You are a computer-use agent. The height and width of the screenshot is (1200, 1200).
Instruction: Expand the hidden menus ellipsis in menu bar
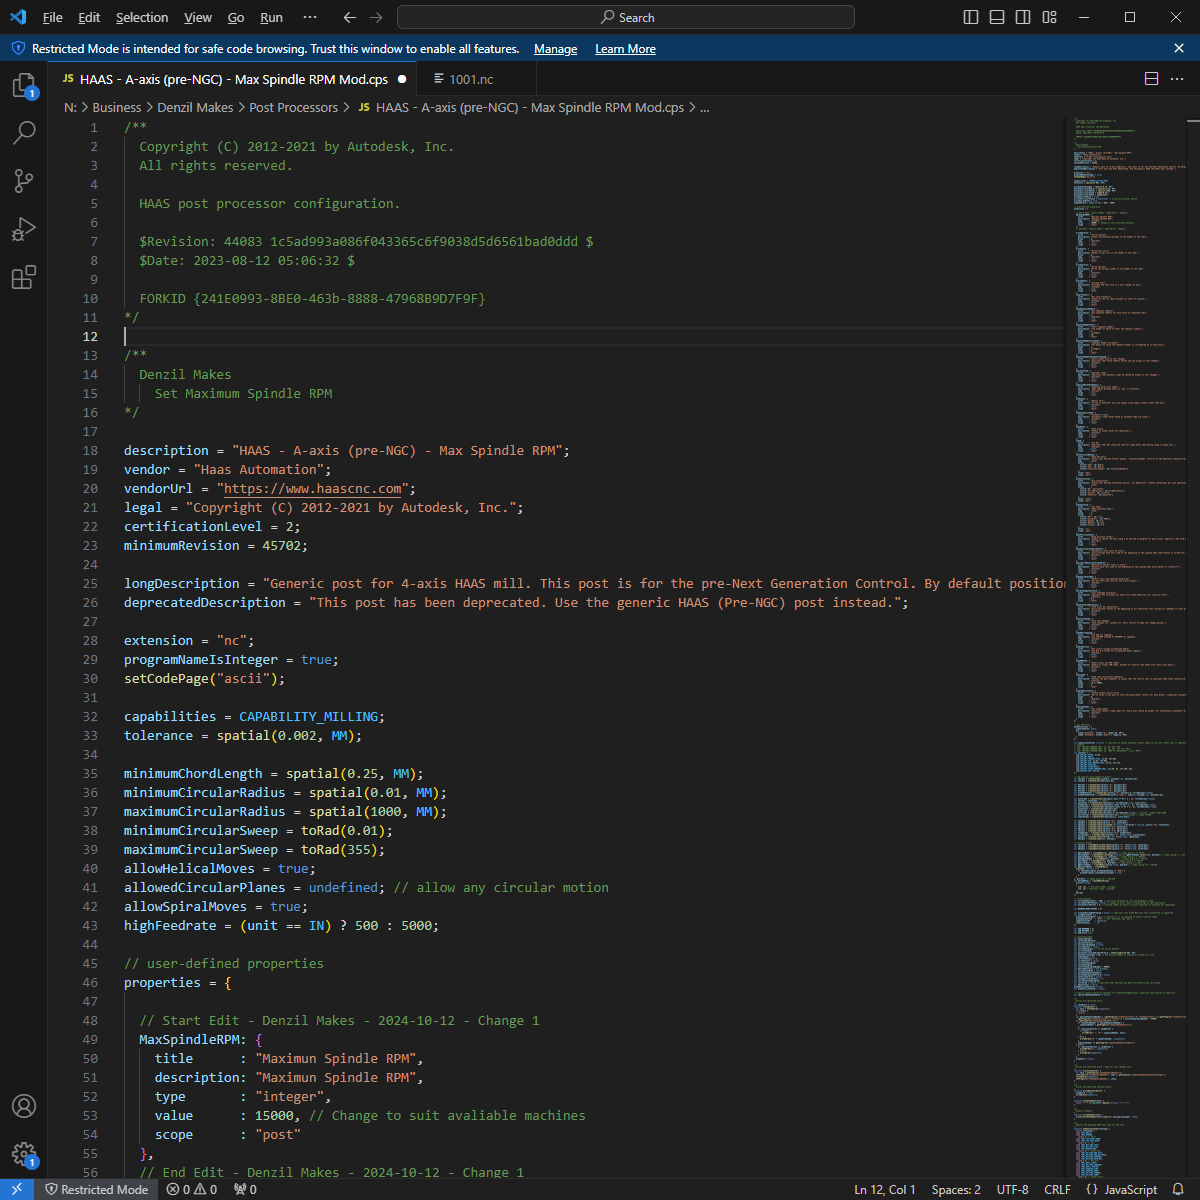pos(310,17)
